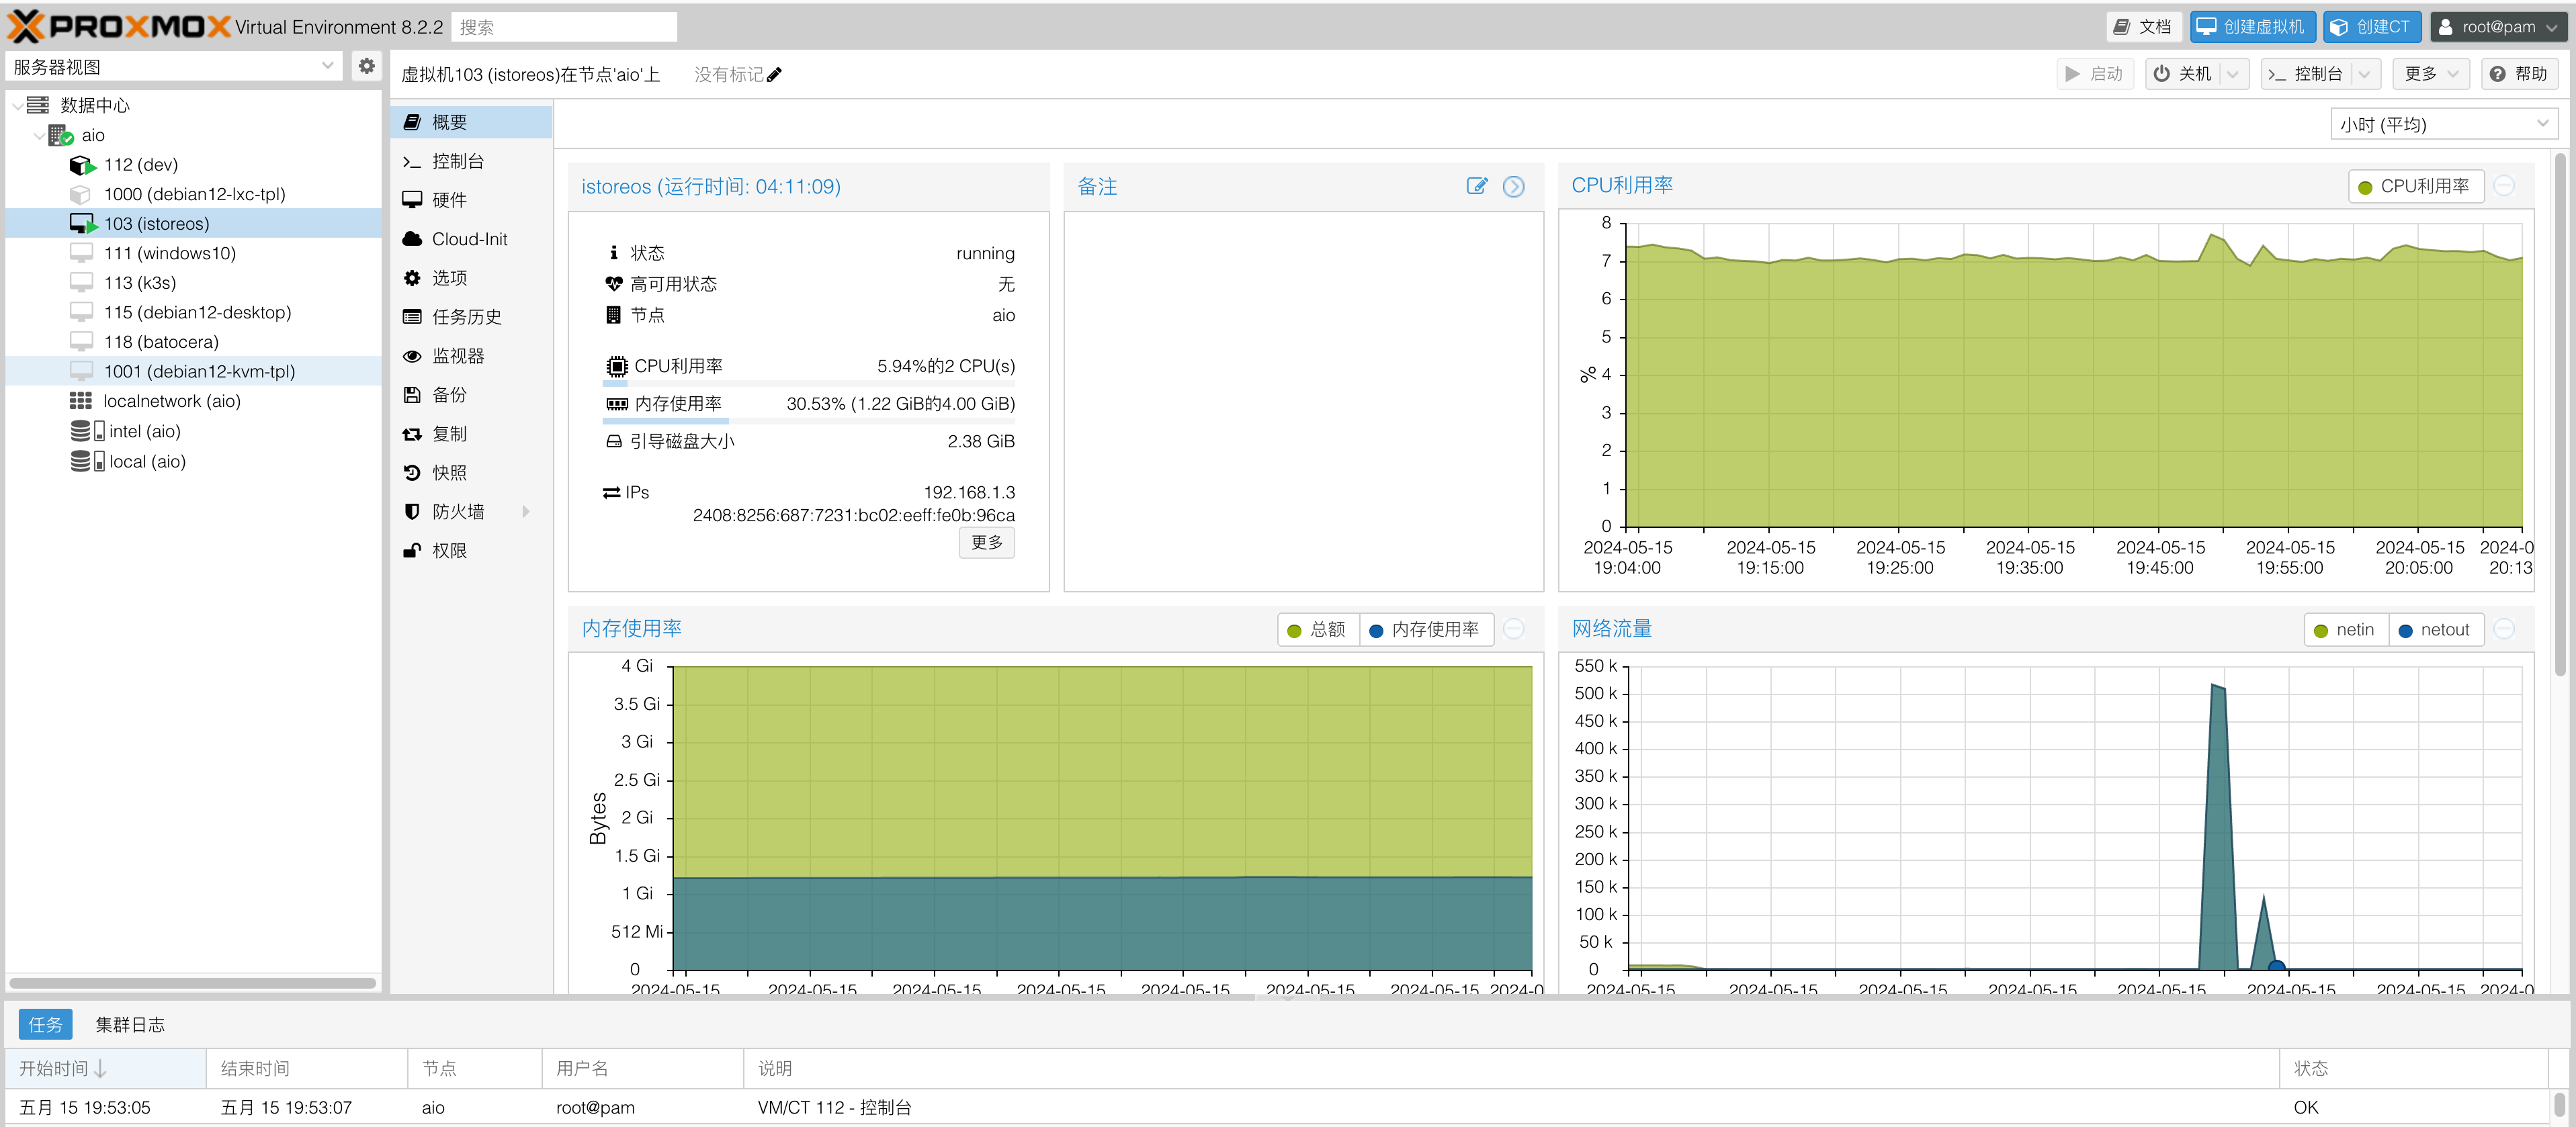Select intel storage in tree

[144, 431]
